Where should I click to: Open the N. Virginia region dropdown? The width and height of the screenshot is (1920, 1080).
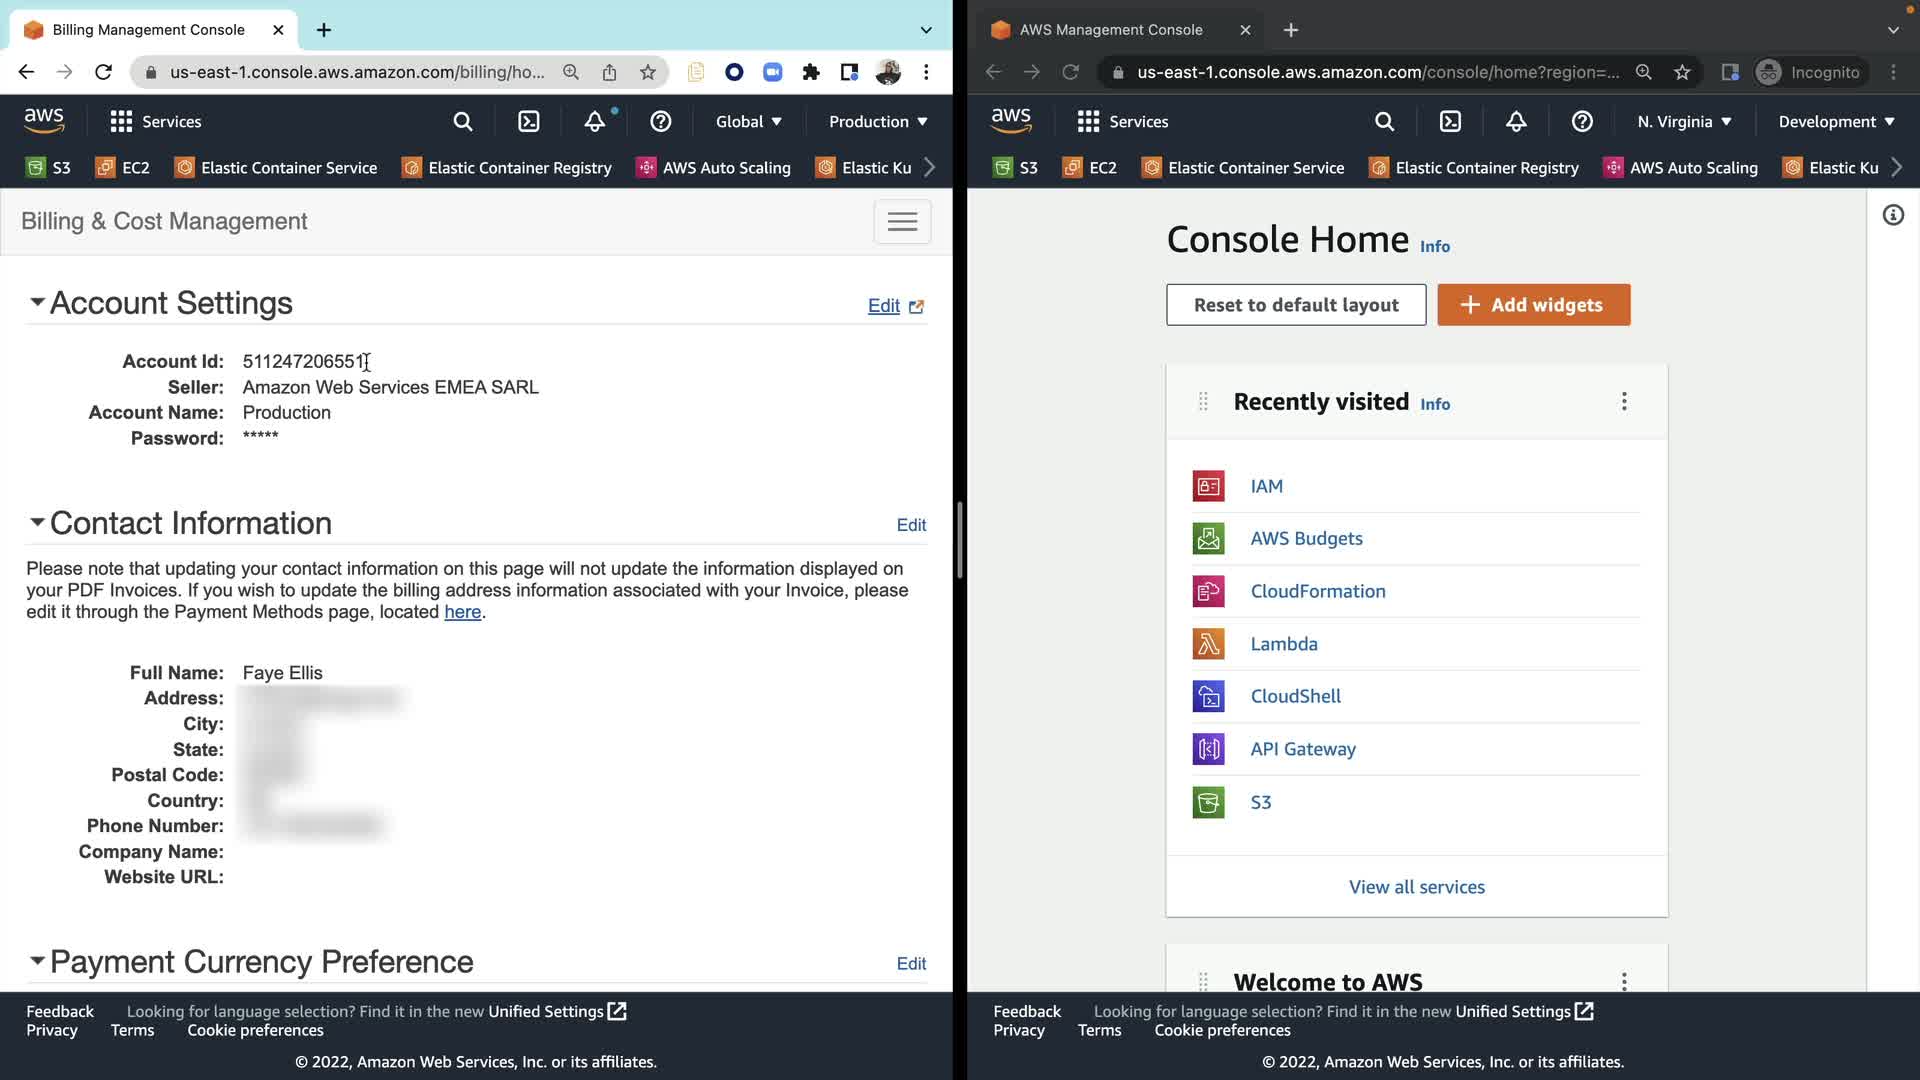[1684, 122]
